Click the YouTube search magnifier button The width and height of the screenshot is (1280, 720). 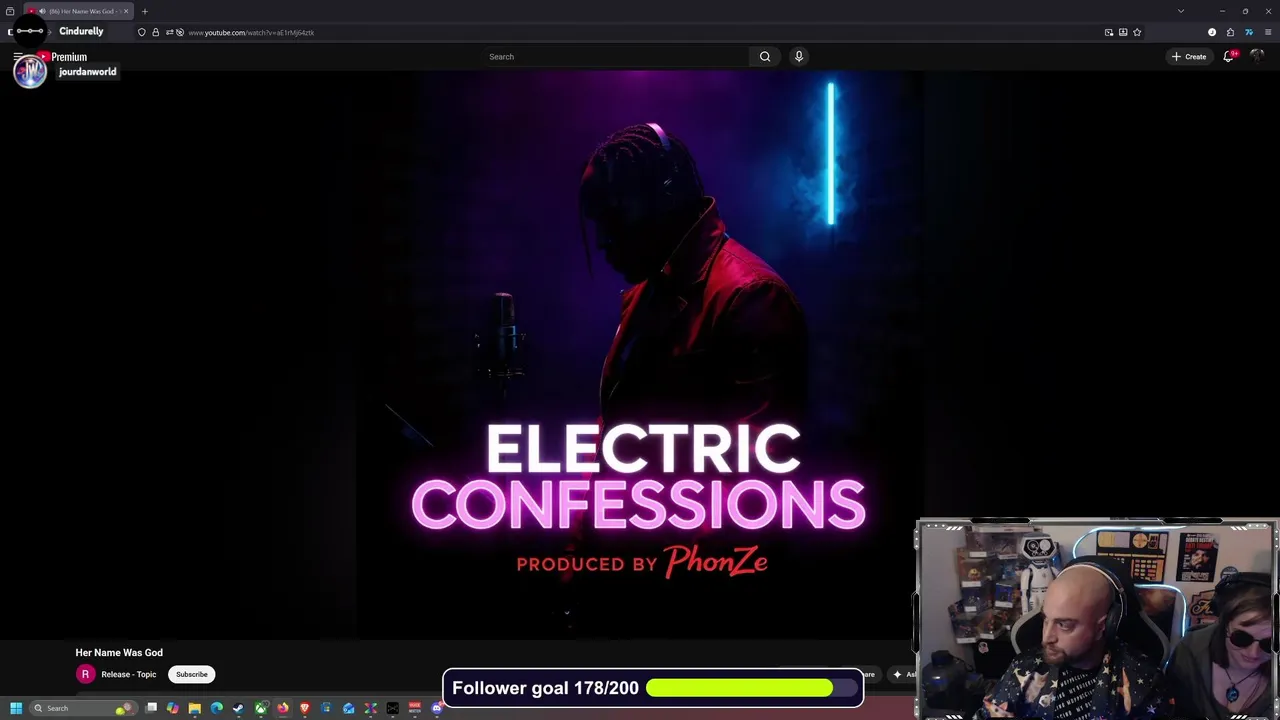point(765,57)
